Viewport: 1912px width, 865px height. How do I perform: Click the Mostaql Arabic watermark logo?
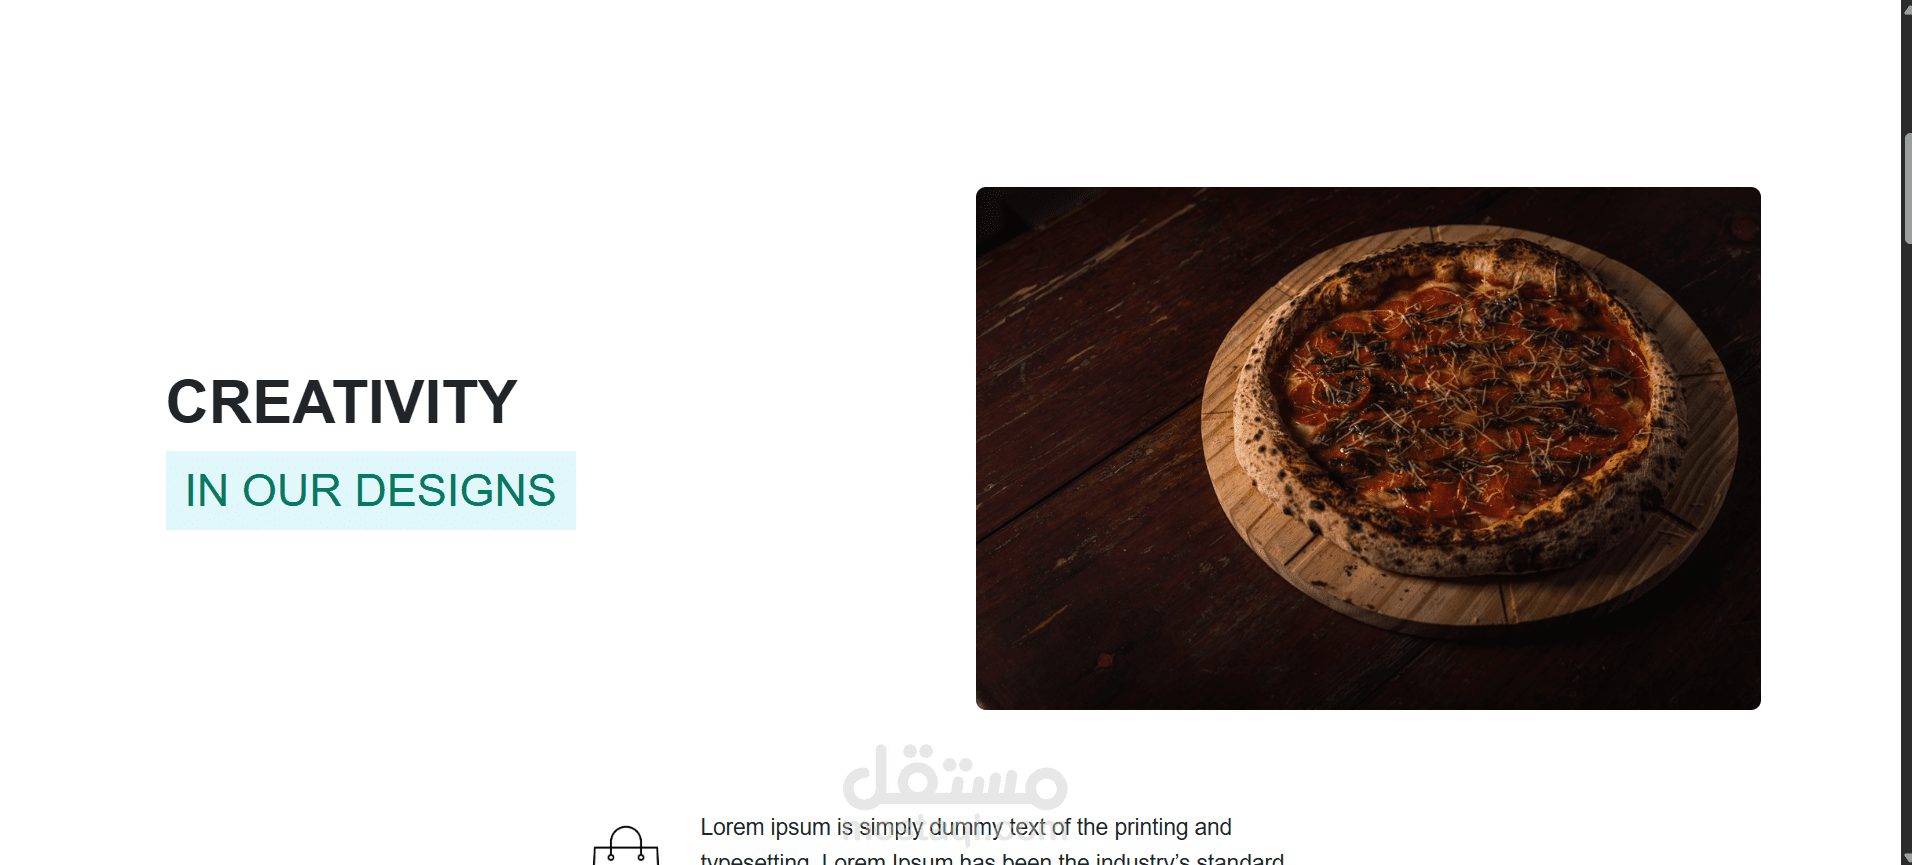(955, 777)
